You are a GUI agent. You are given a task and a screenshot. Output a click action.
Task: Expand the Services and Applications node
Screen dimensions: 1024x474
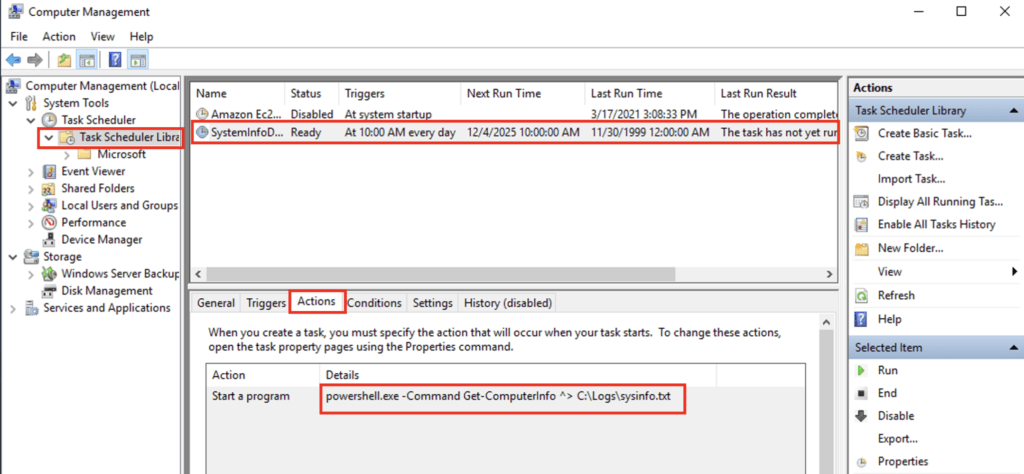click(x=13, y=308)
